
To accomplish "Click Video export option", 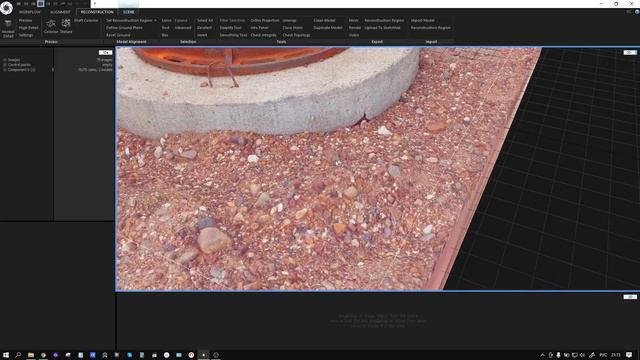I will [354, 35].
